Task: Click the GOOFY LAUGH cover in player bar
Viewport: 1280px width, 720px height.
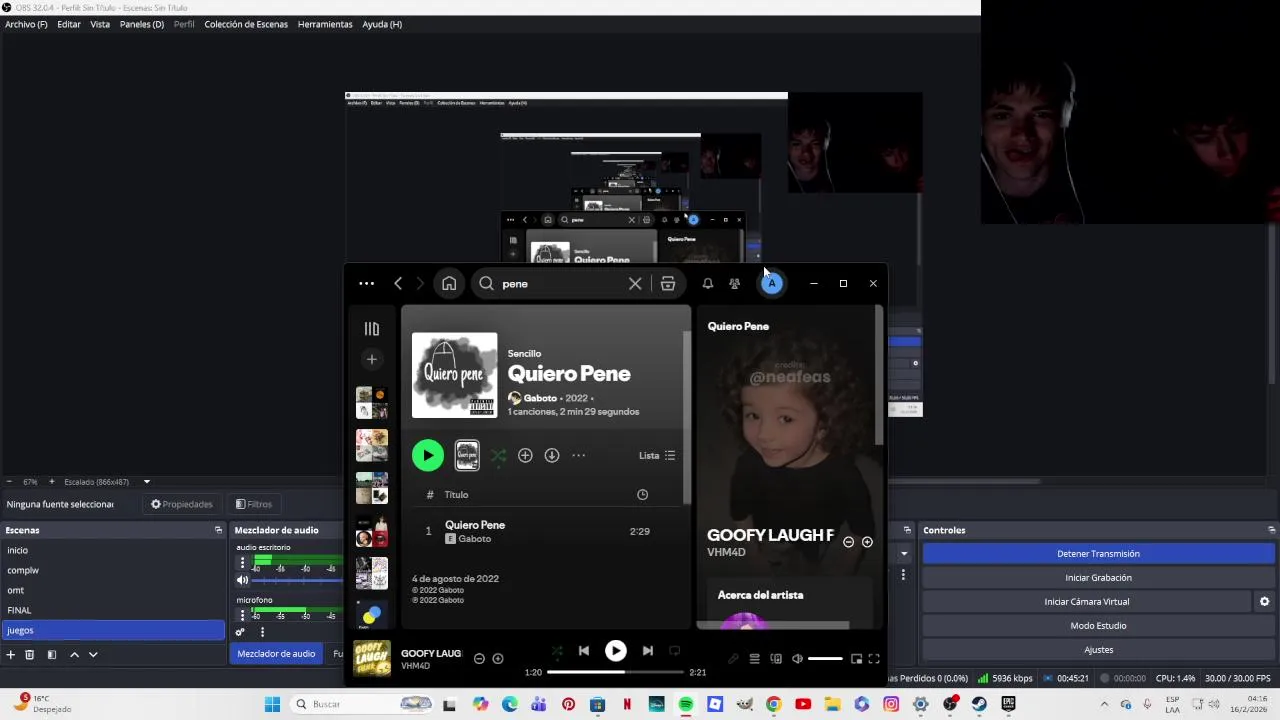Action: (x=372, y=659)
